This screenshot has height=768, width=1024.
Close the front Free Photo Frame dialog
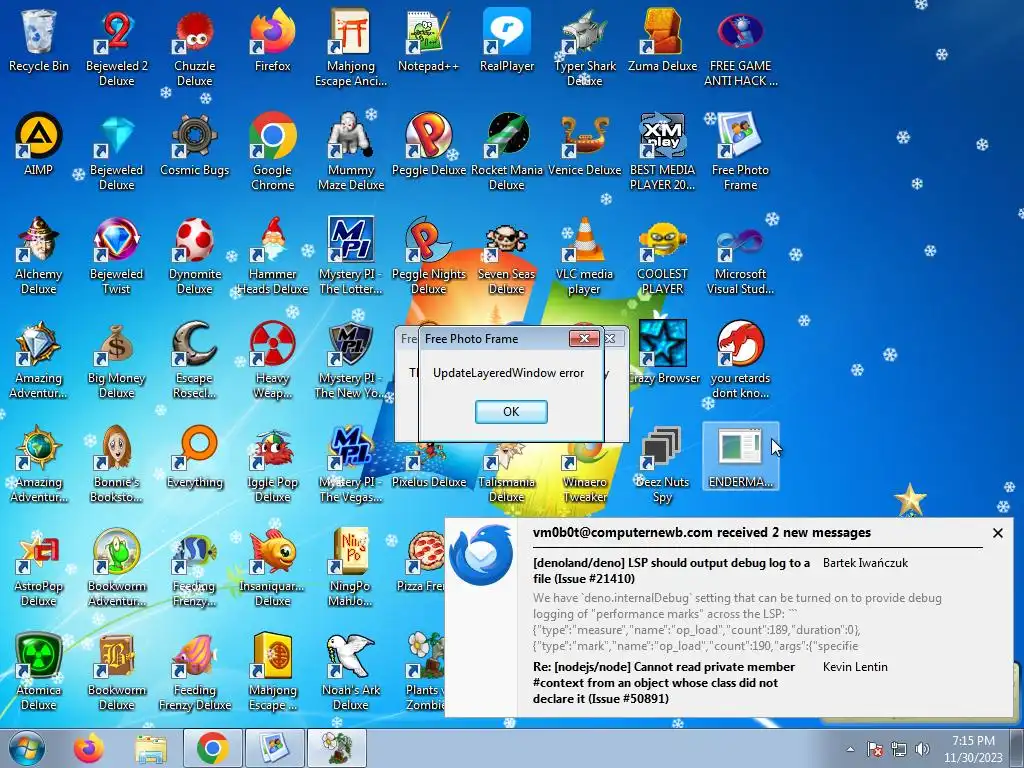click(x=584, y=338)
